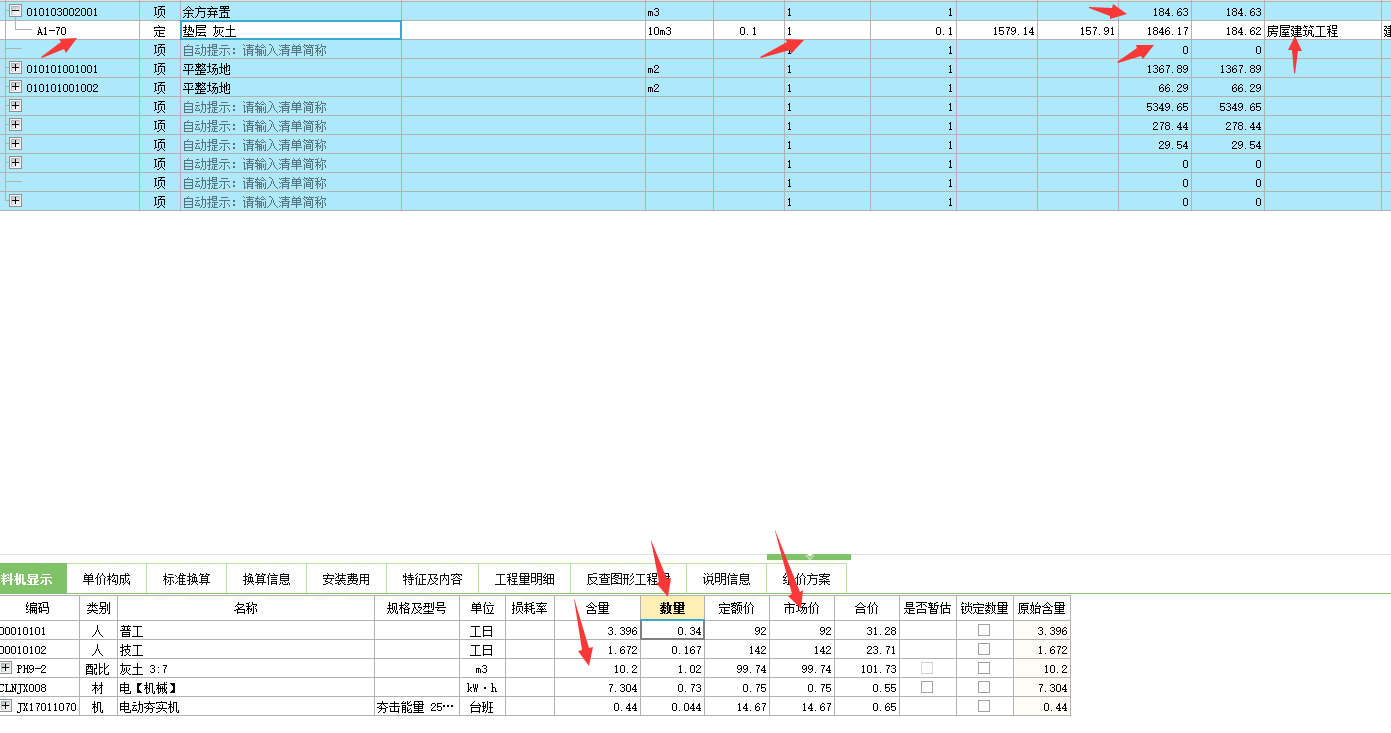Click the 余方弃置 item name
This screenshot has height=733, width=1391.
(206, 12)
